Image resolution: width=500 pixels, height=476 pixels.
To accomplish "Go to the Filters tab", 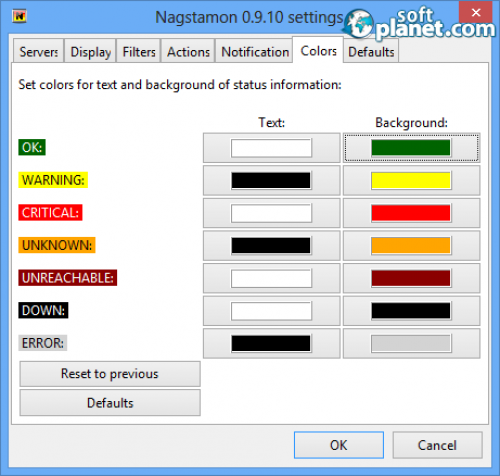I will pyautogui.click(x=139, y=51).
